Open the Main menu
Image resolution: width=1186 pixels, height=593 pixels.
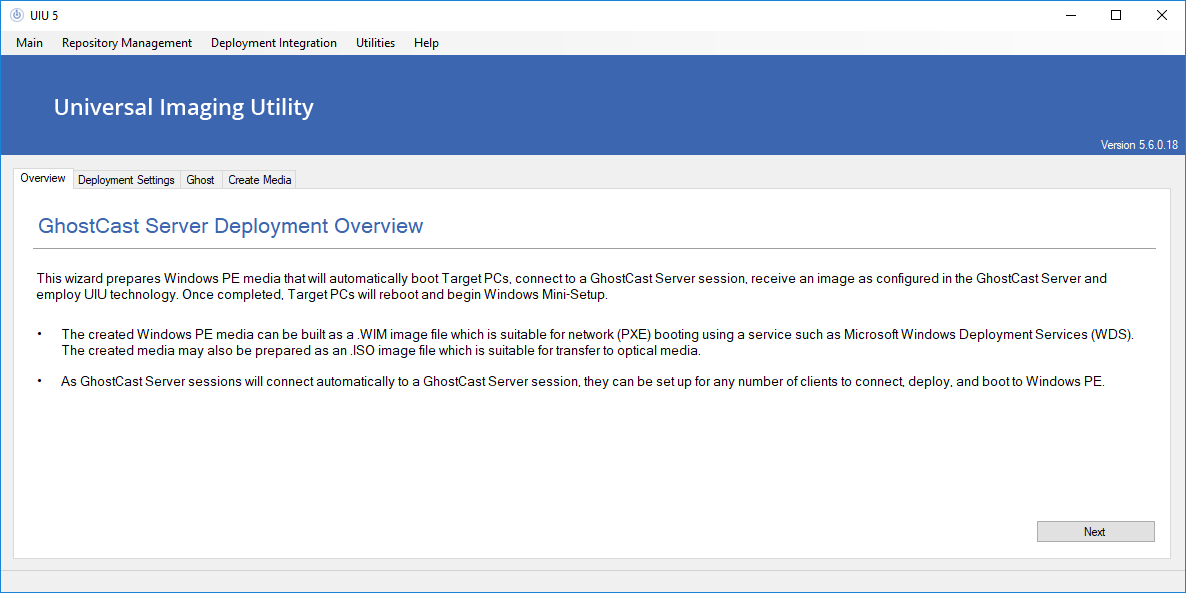(x=29, y=43)
